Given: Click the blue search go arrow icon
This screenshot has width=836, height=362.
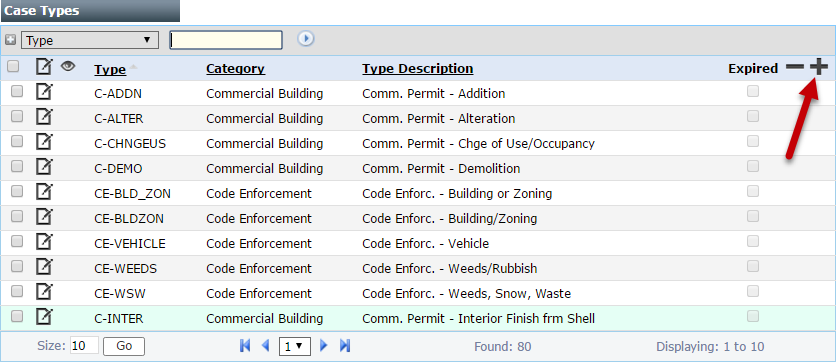Looking at the screenshot, I should [306, 39].
